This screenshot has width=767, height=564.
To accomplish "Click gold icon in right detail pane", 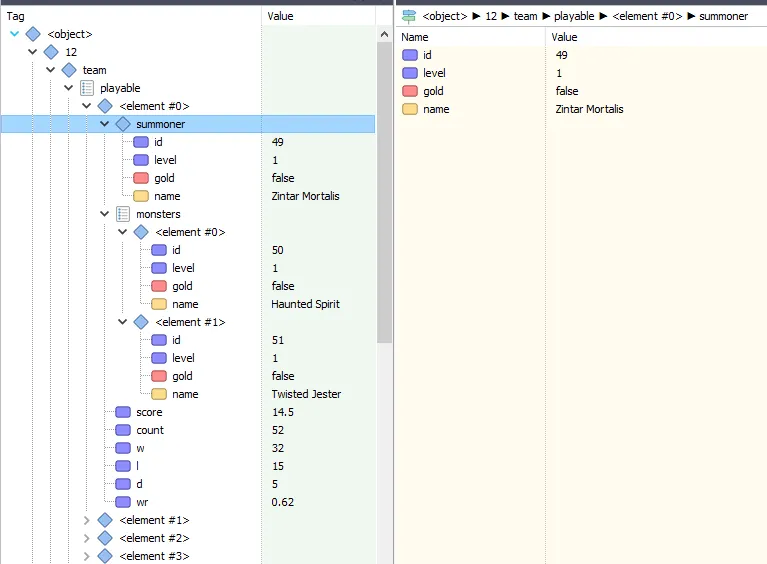I will tap(410, 91).
